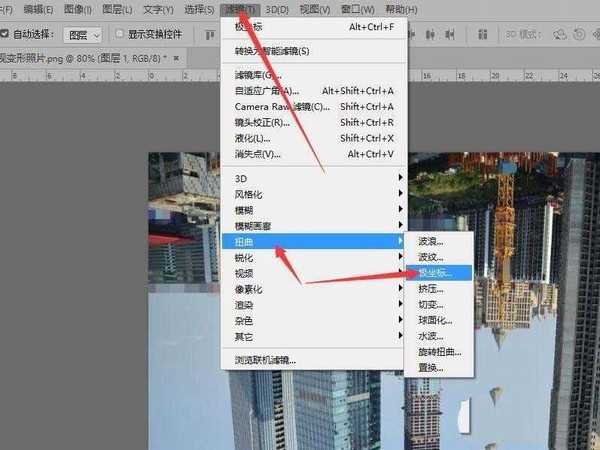Toggle the 显示变换控件 checkbox
600x450 pixels.
coord(121,34)
